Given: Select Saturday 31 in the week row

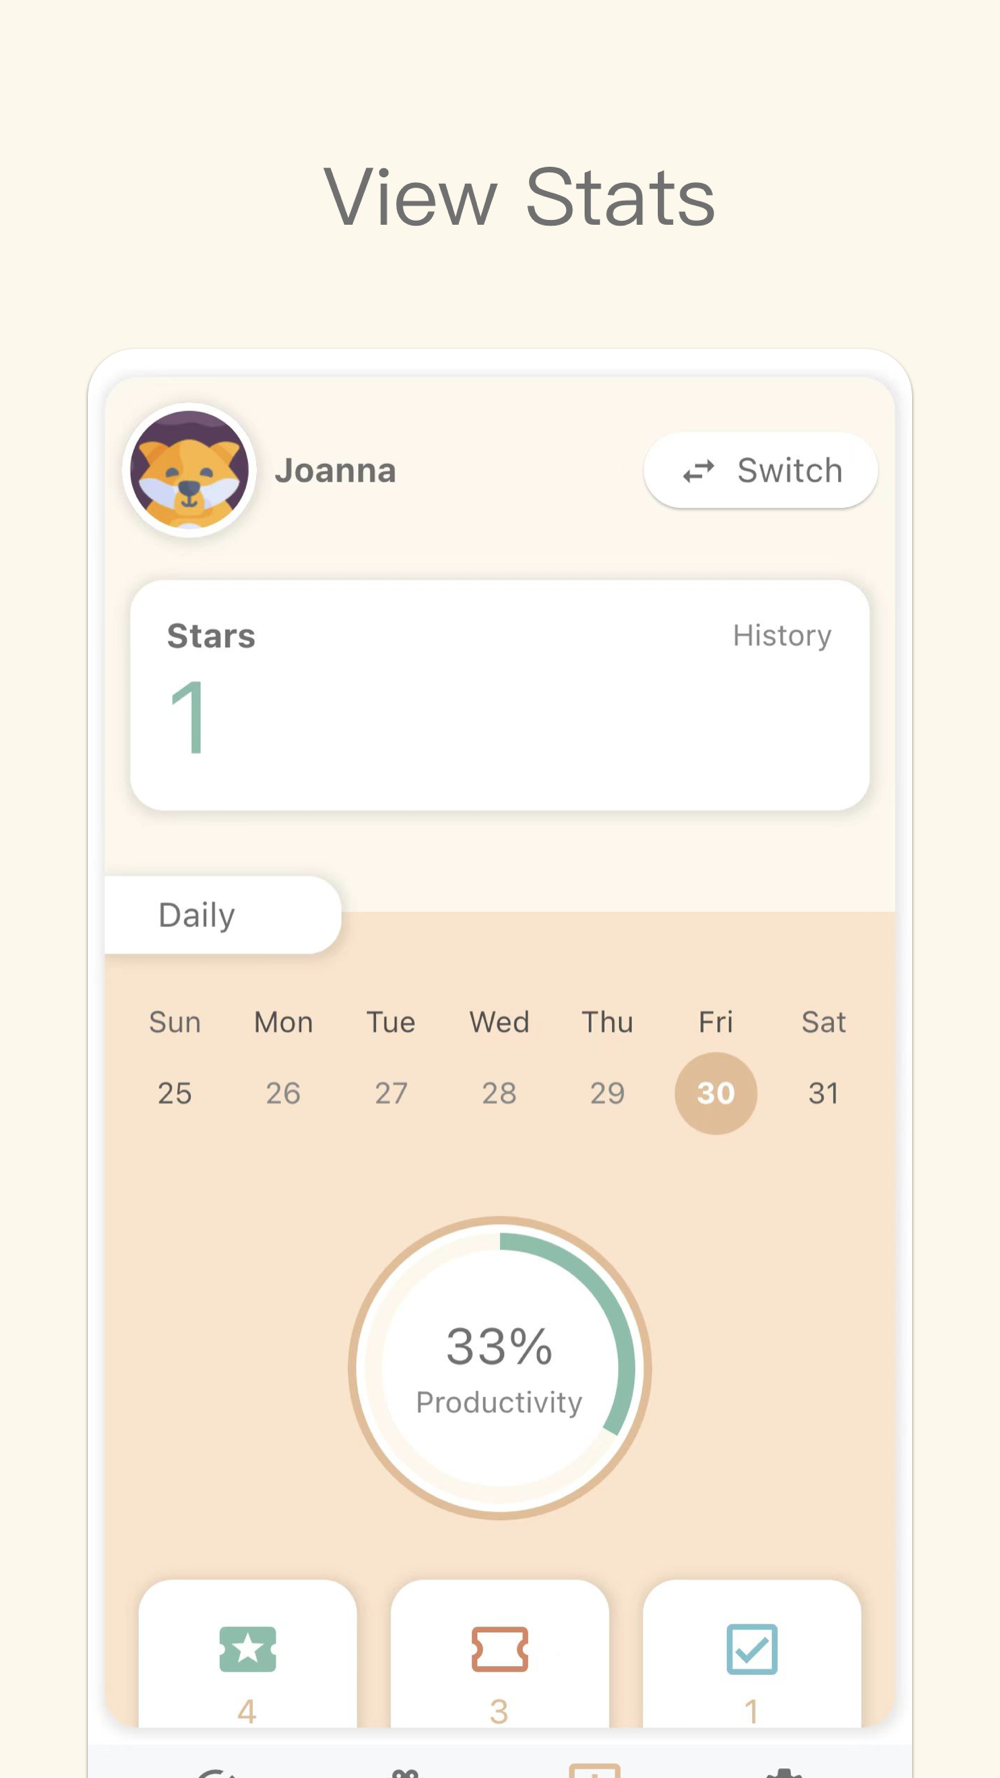Looking at the screenshot, I should point(824,1093).
